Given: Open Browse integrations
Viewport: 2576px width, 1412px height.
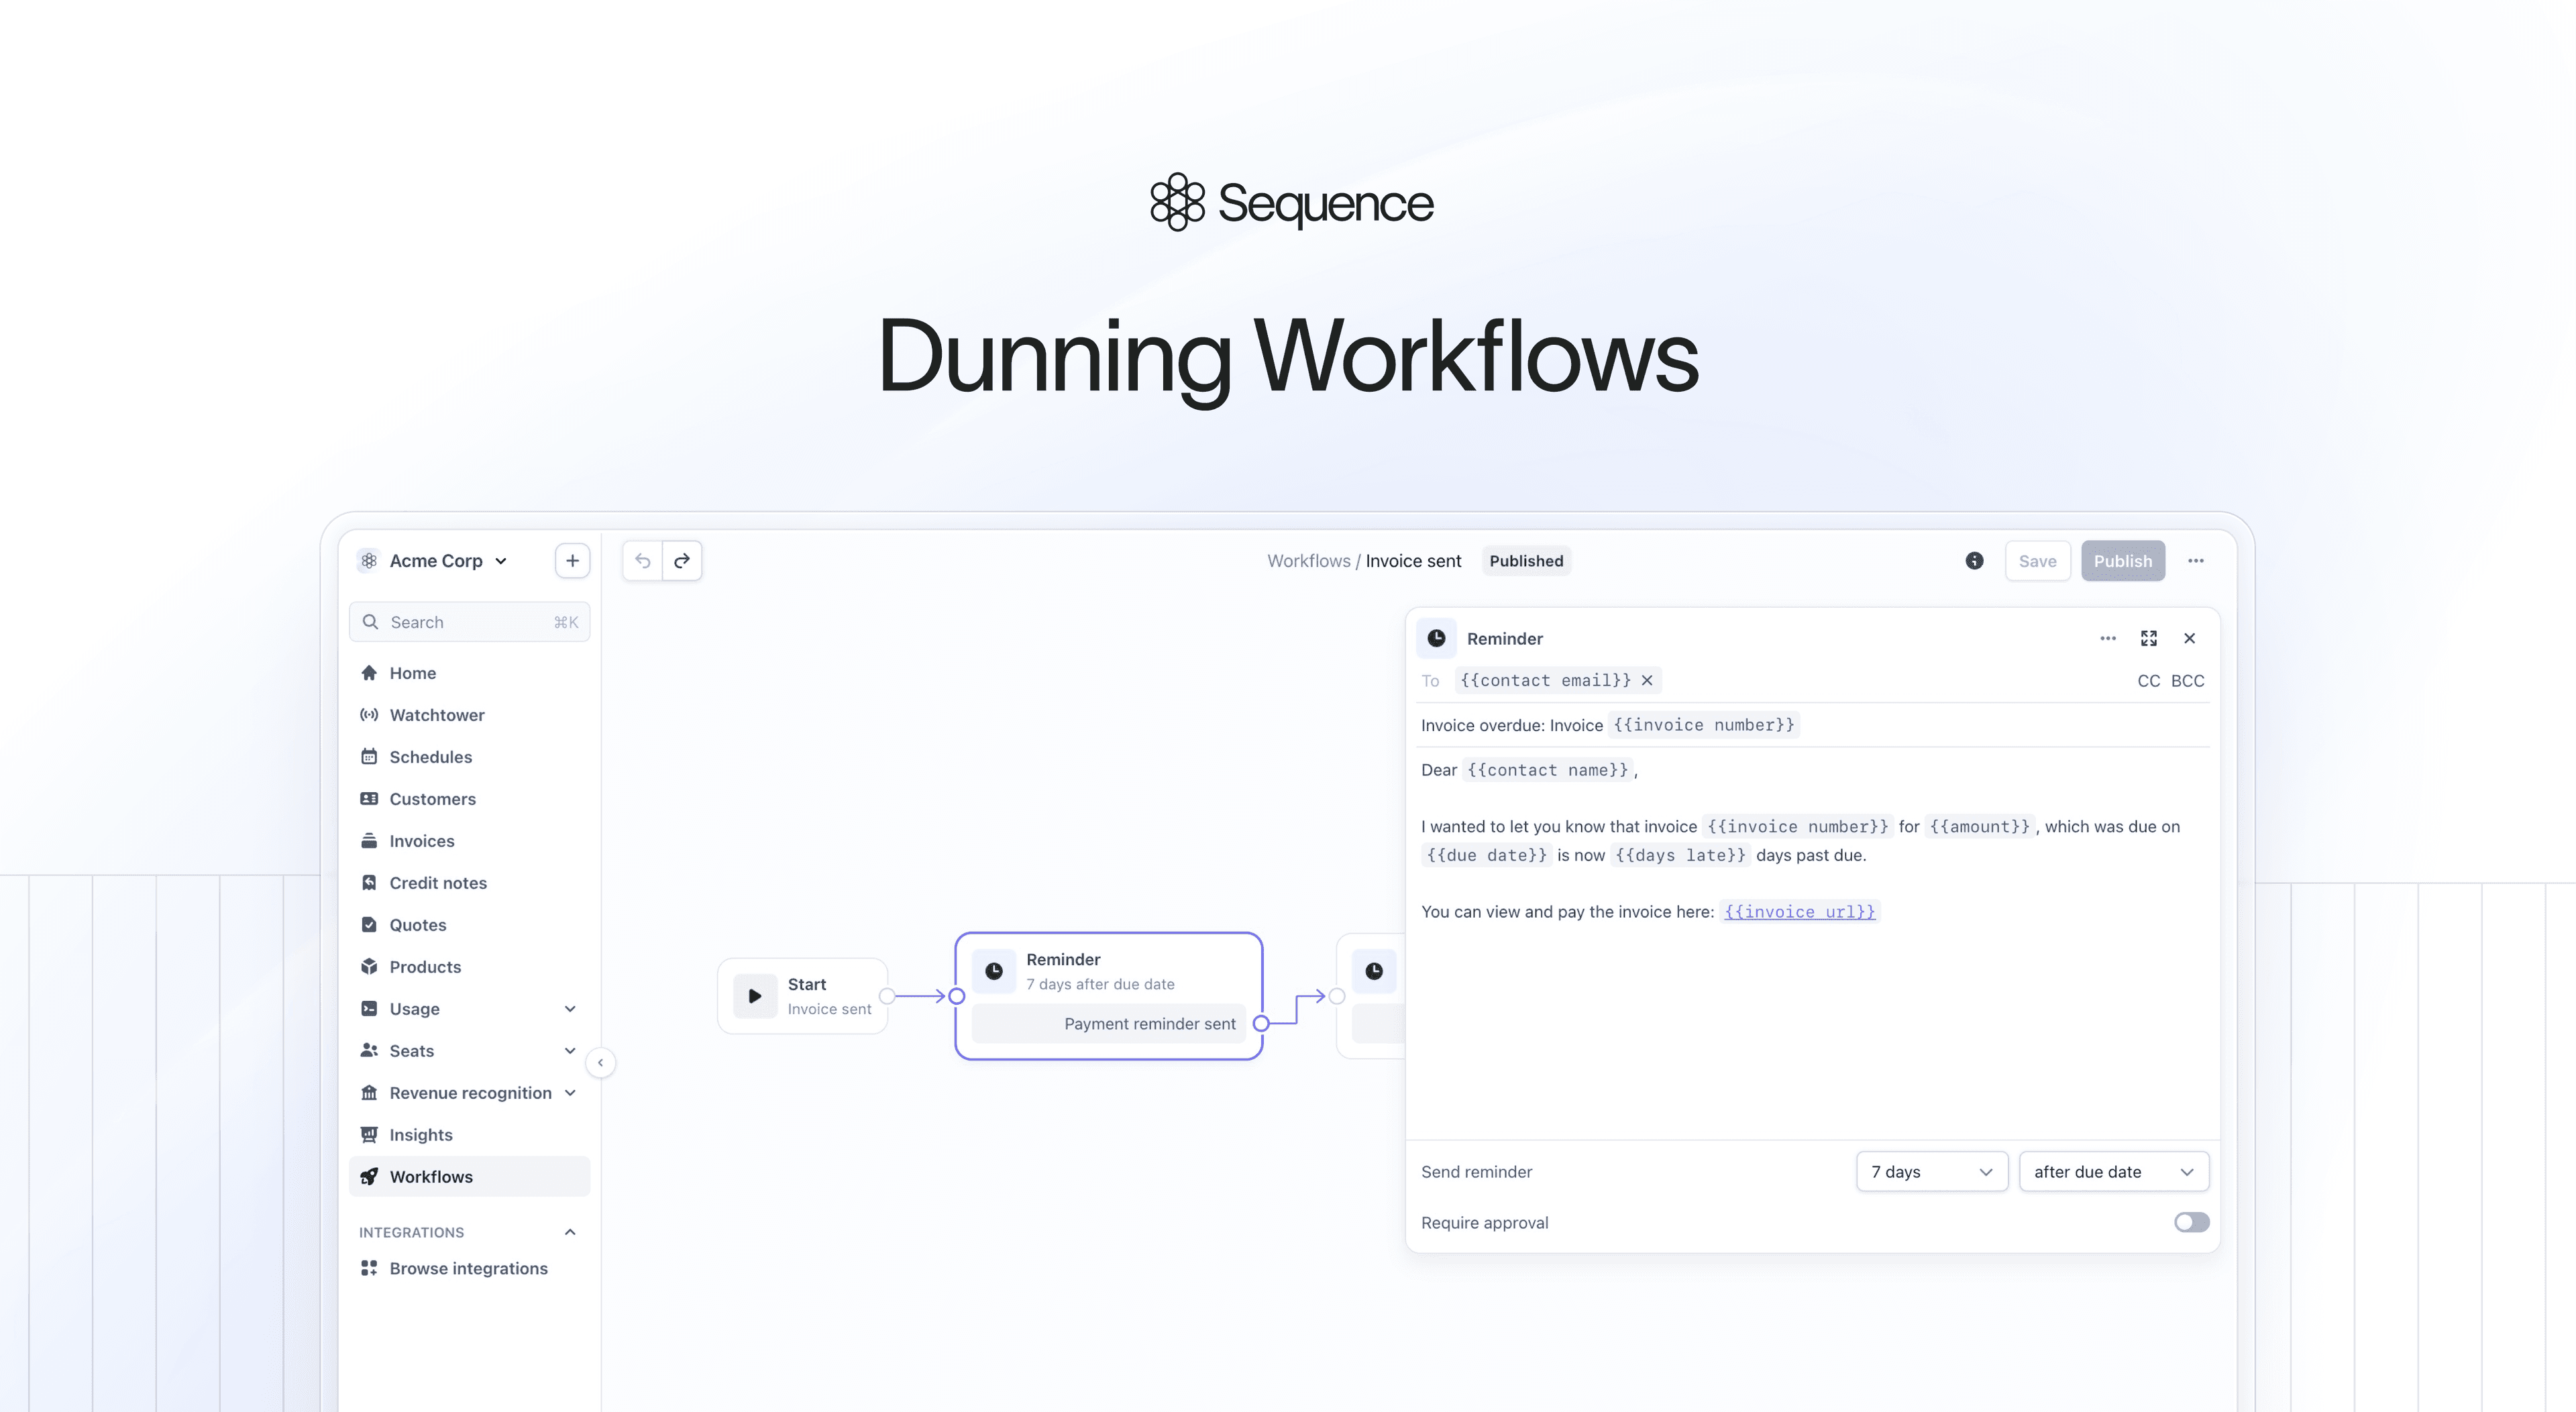Looking at the screenshot, I should point(469,1268).
